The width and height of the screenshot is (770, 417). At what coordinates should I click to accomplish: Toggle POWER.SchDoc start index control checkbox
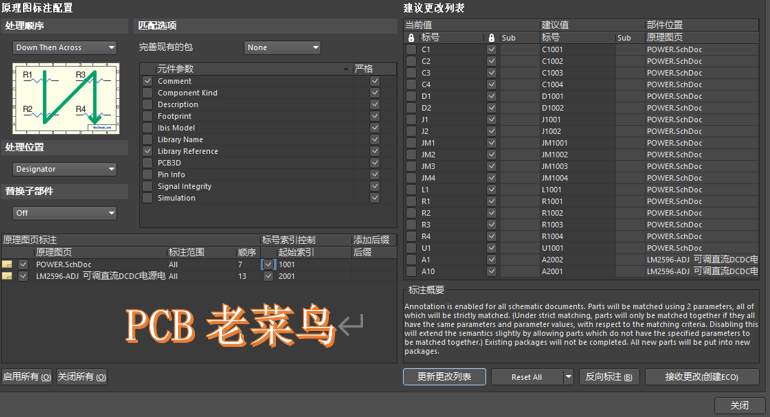coord(268,265)
